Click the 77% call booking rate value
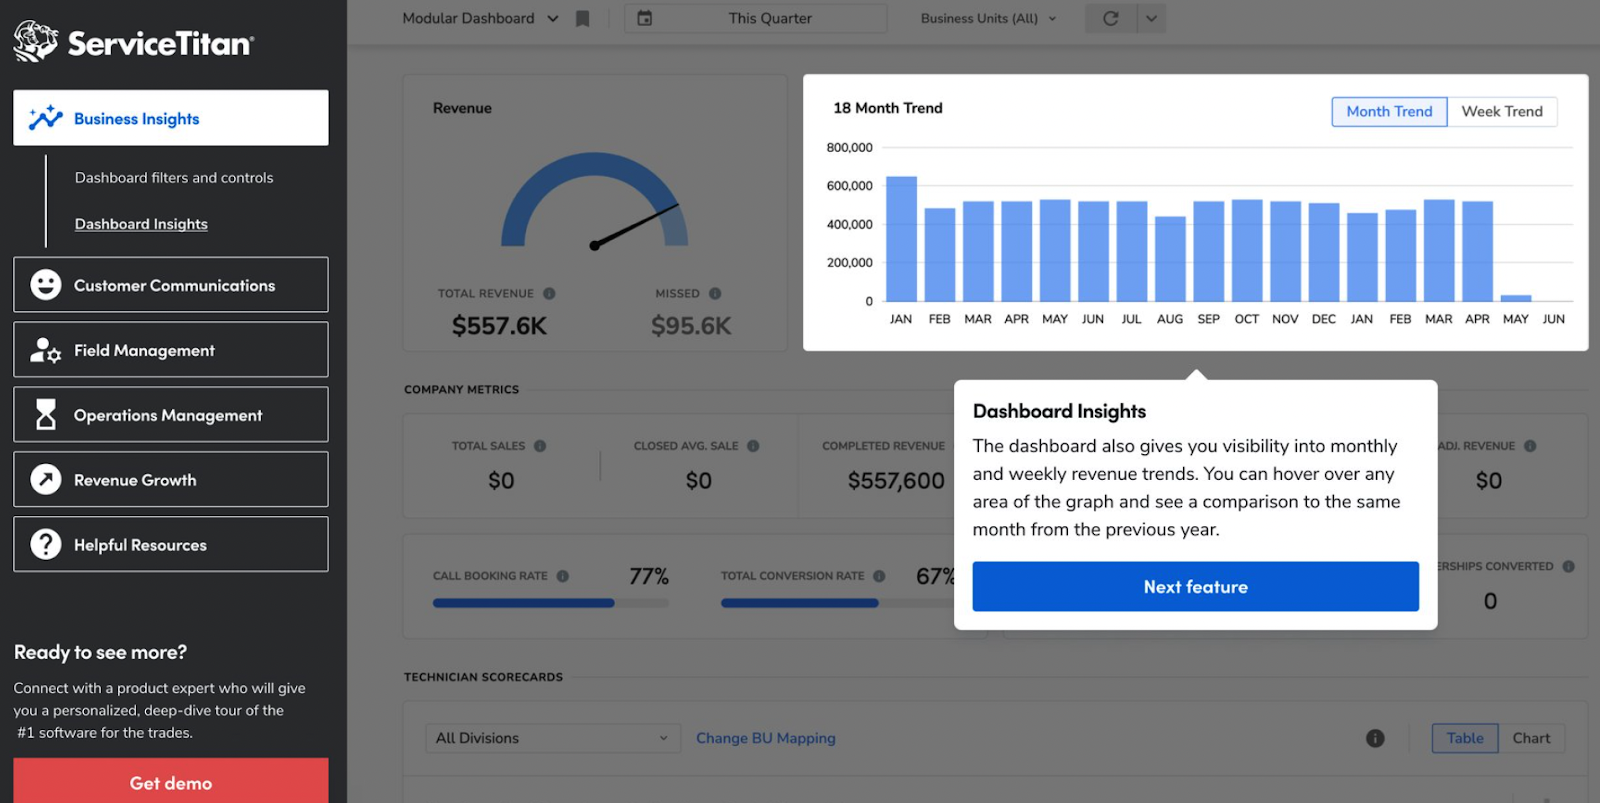1600x803 pixels. point(649,576)
